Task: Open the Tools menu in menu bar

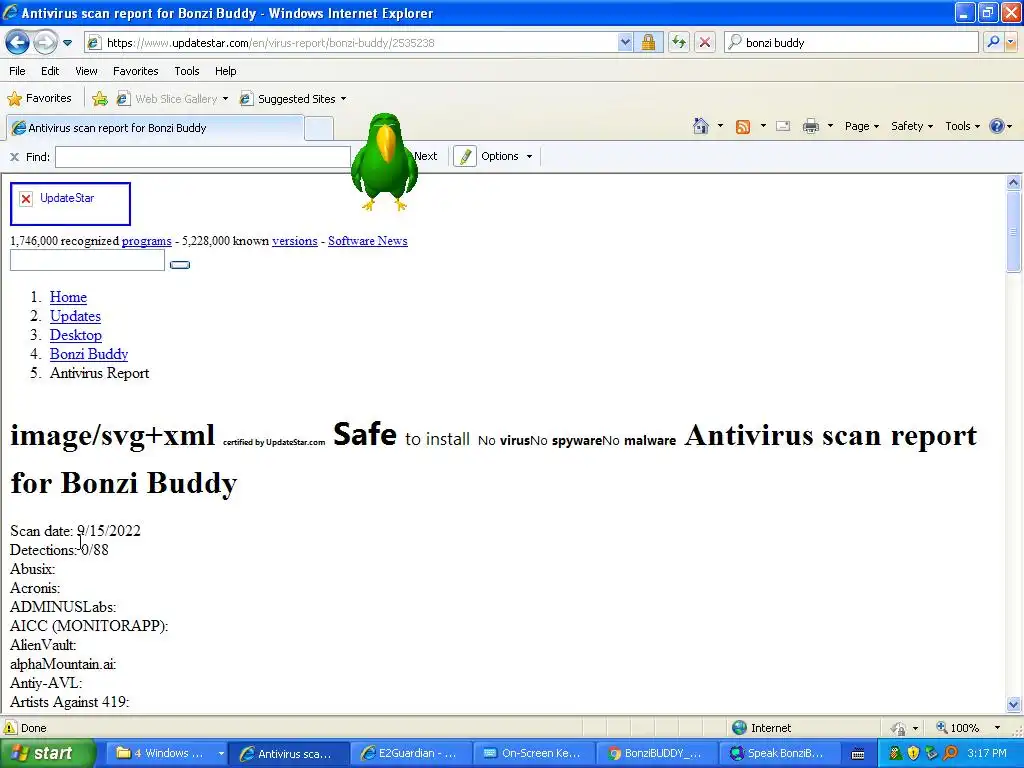Action: [x=187, y=71]
